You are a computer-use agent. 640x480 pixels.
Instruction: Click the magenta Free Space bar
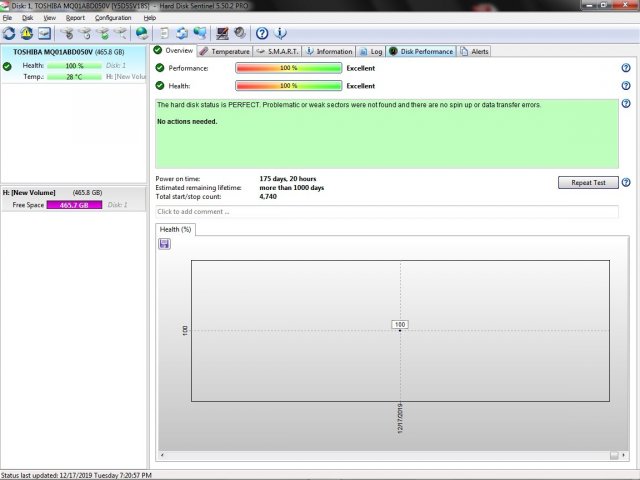74,205
